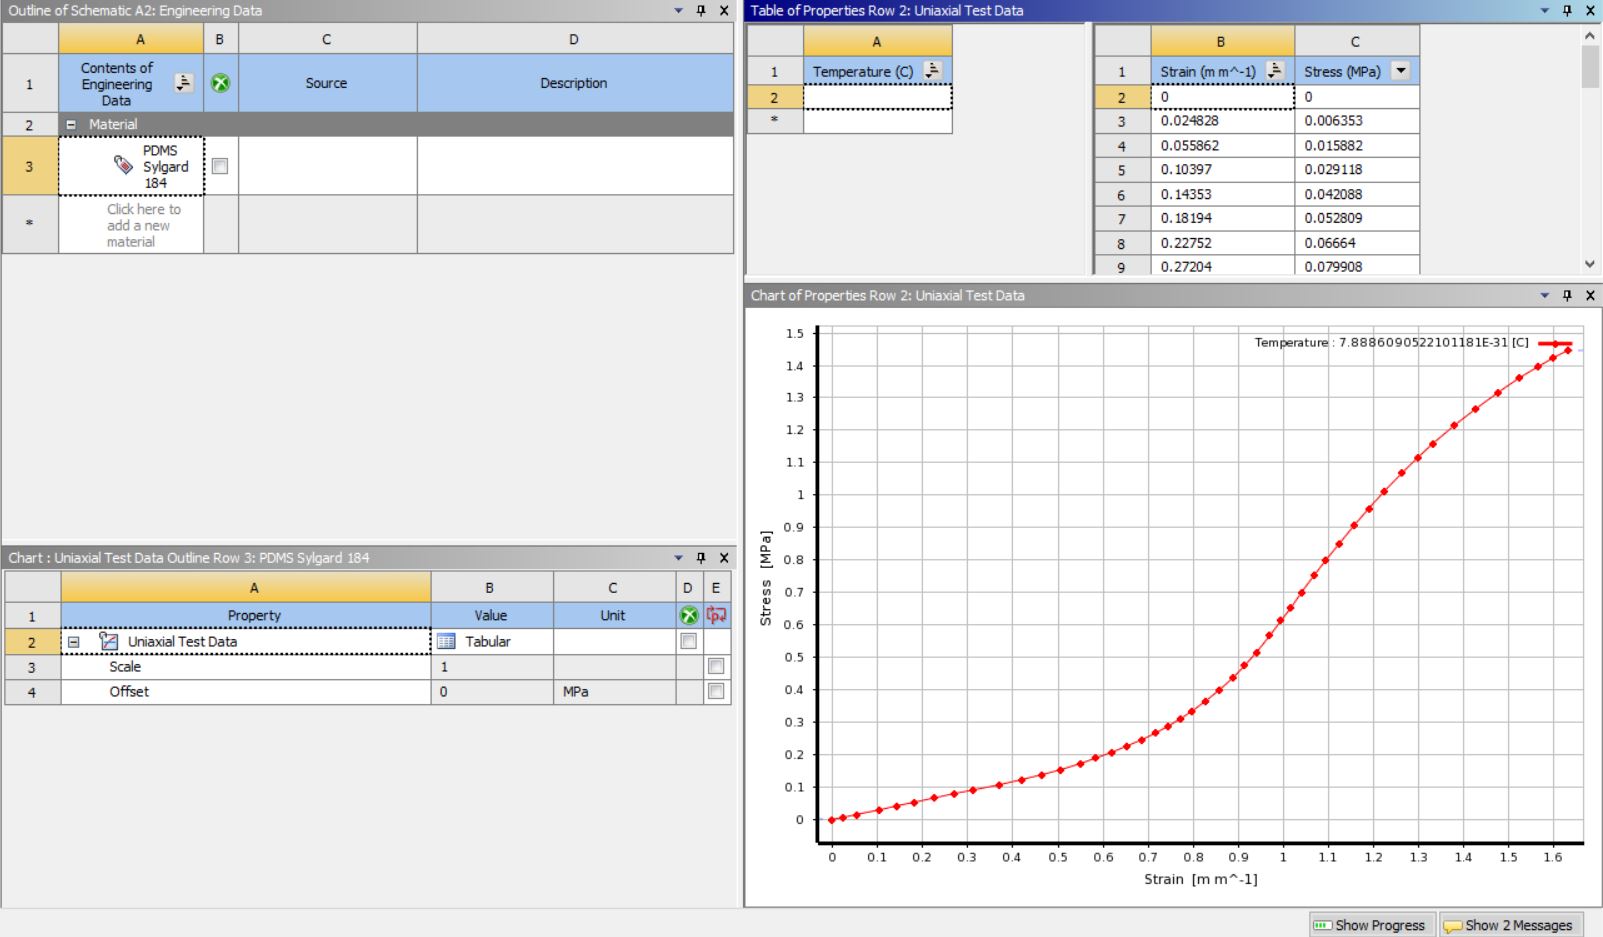Viewport: 1603px width, 937px height.
Task: Close the Outline of Schematic A2 panel
Action: pos(724,11)
